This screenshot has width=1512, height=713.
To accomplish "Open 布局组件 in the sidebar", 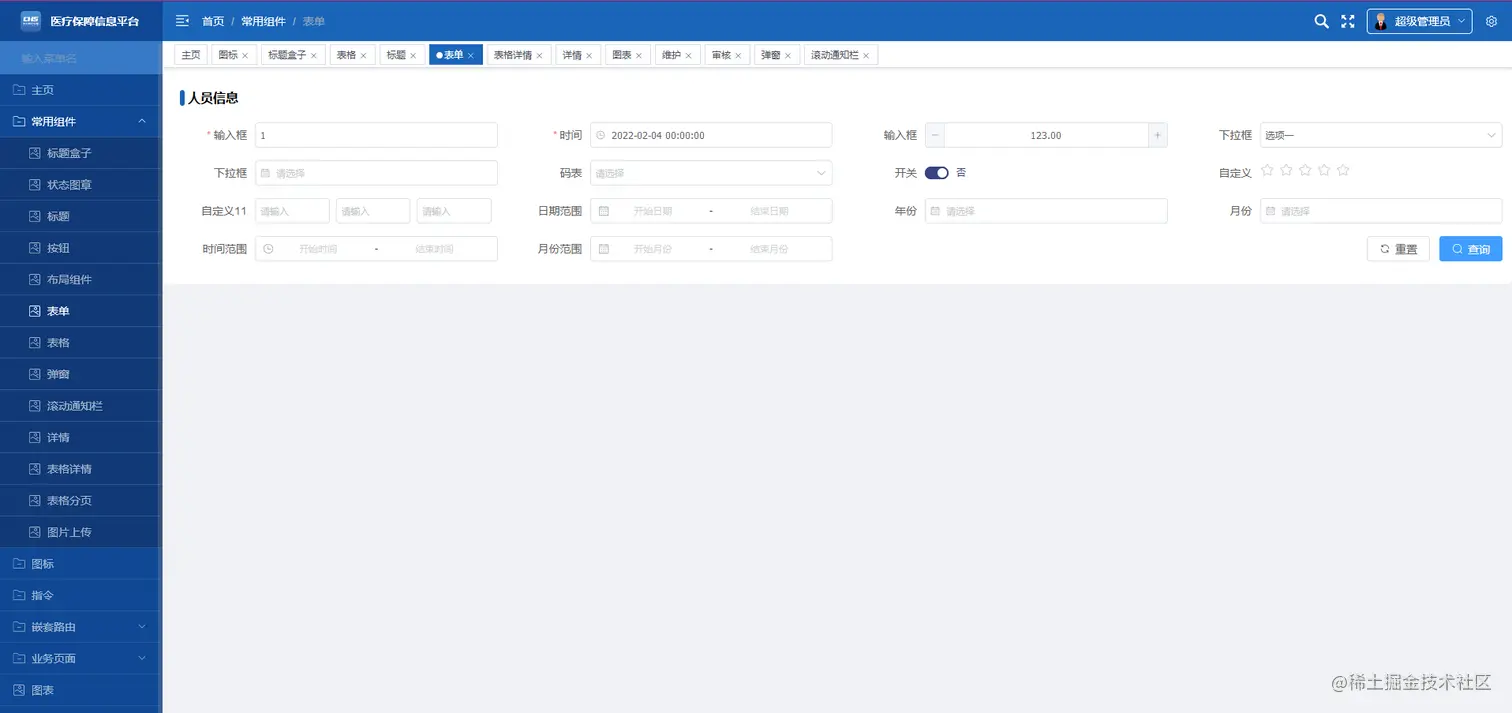I will (x=80, y=279).
